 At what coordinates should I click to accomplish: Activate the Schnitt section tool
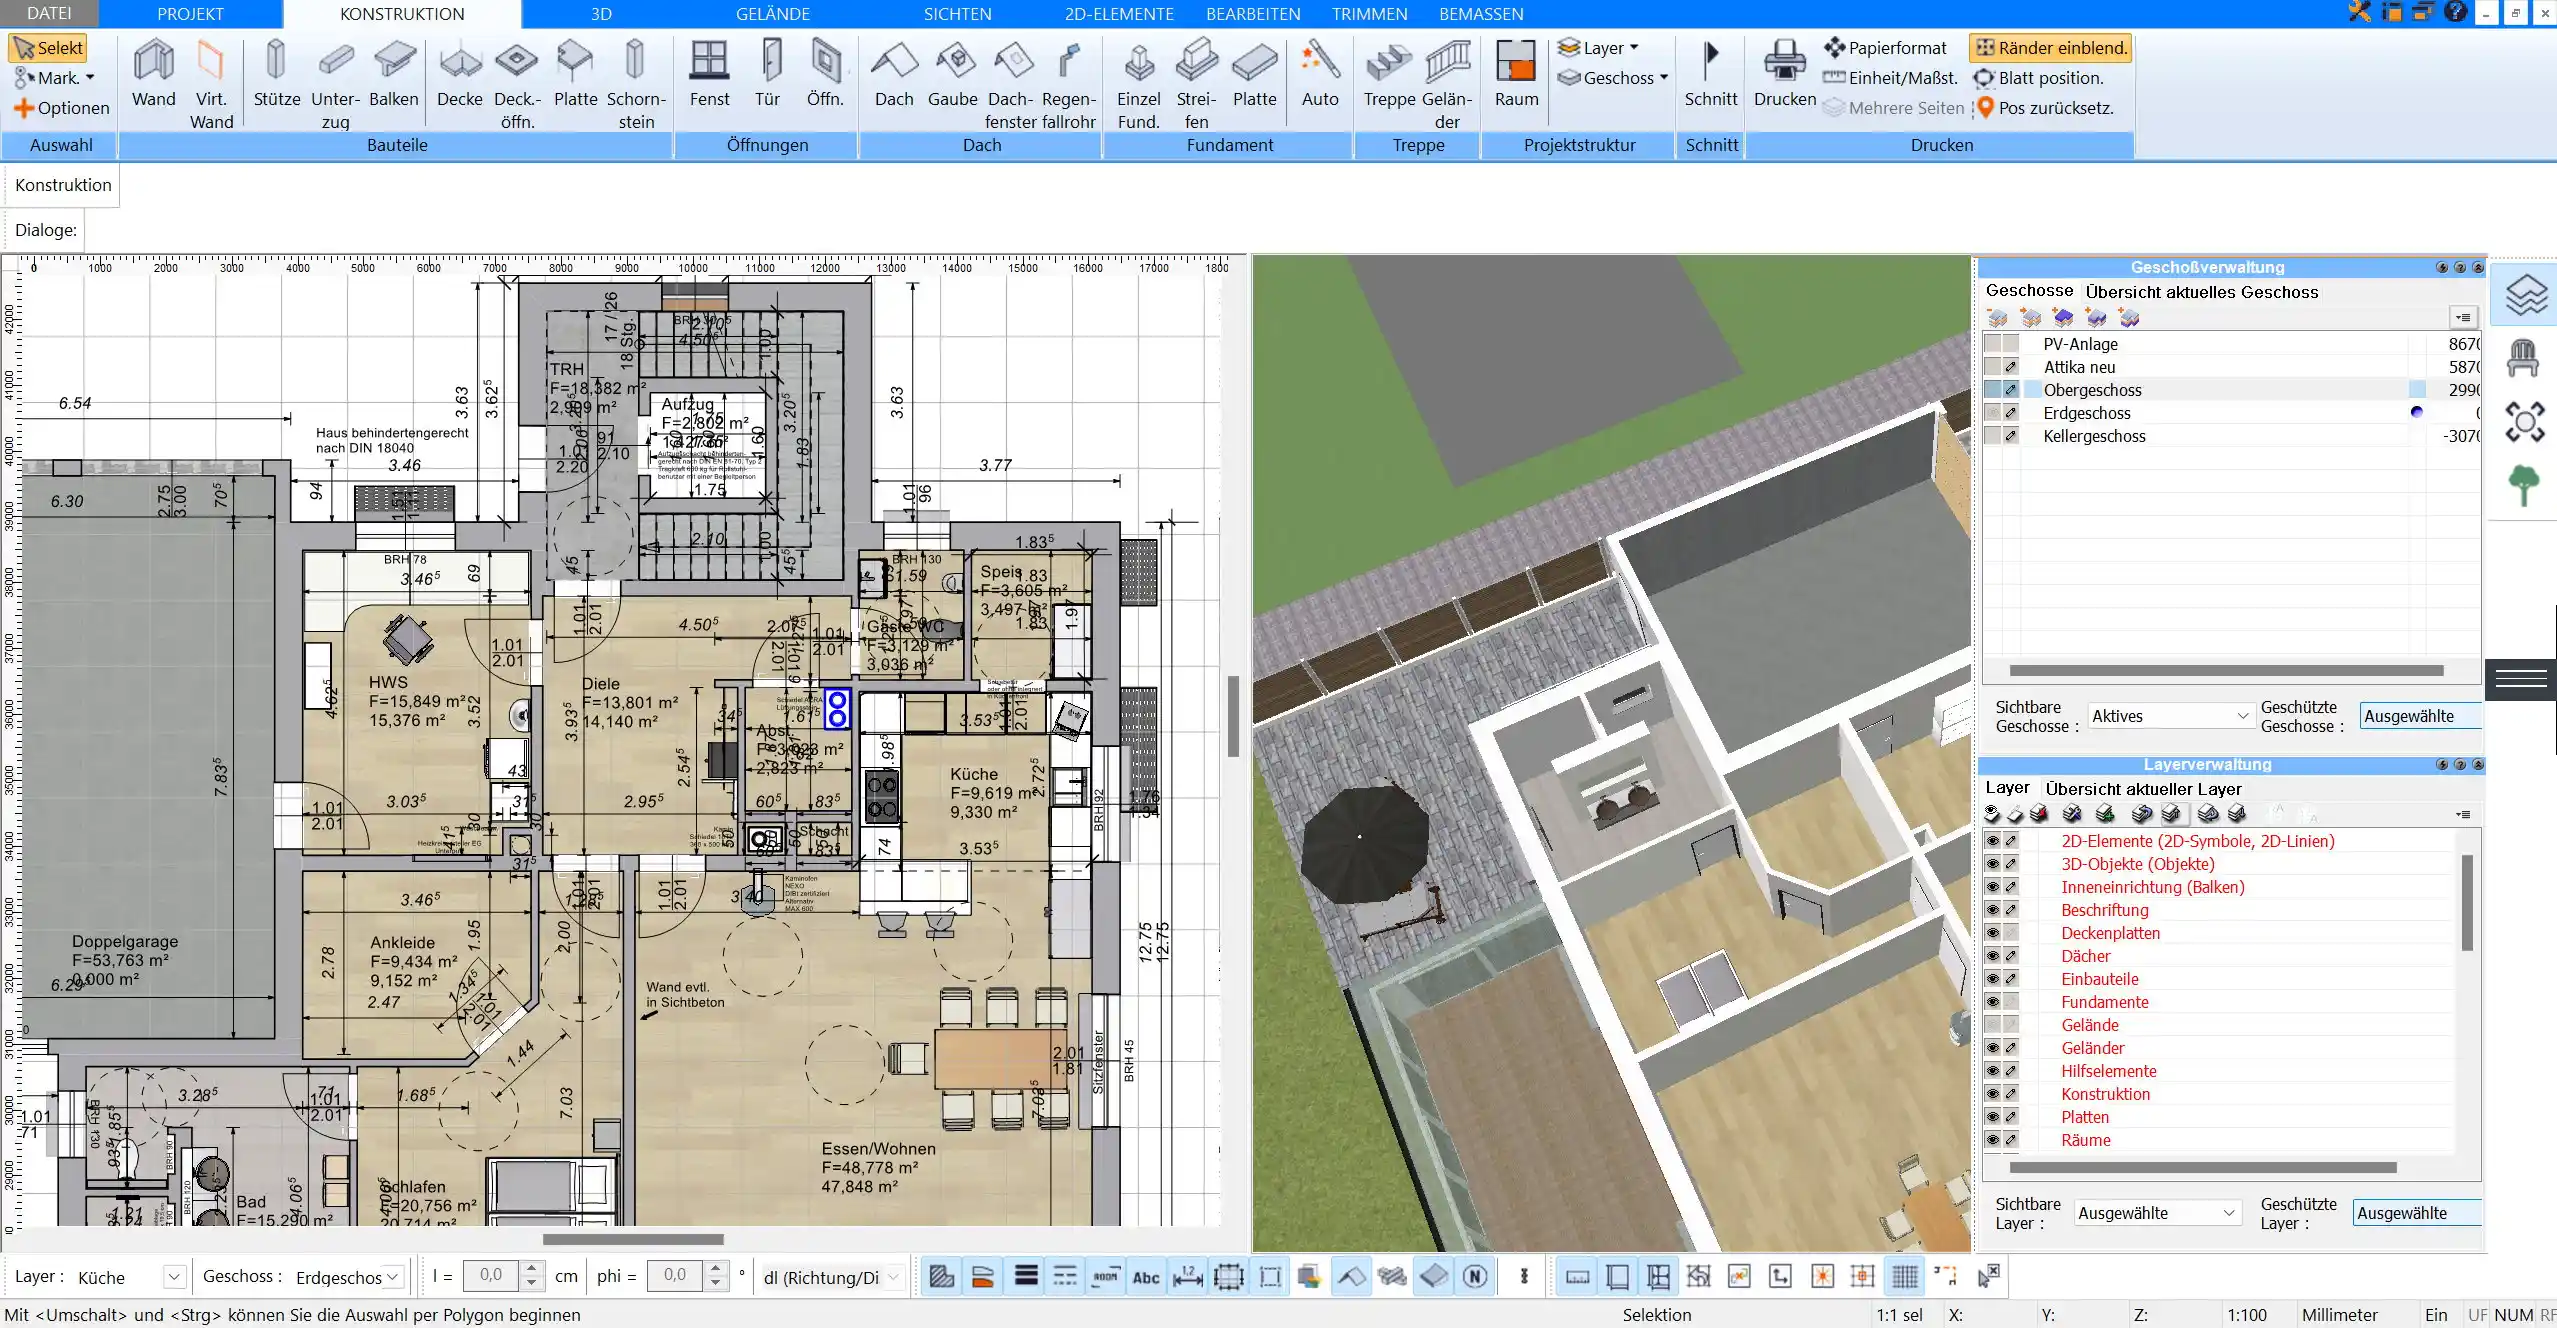pos(1711,75)
